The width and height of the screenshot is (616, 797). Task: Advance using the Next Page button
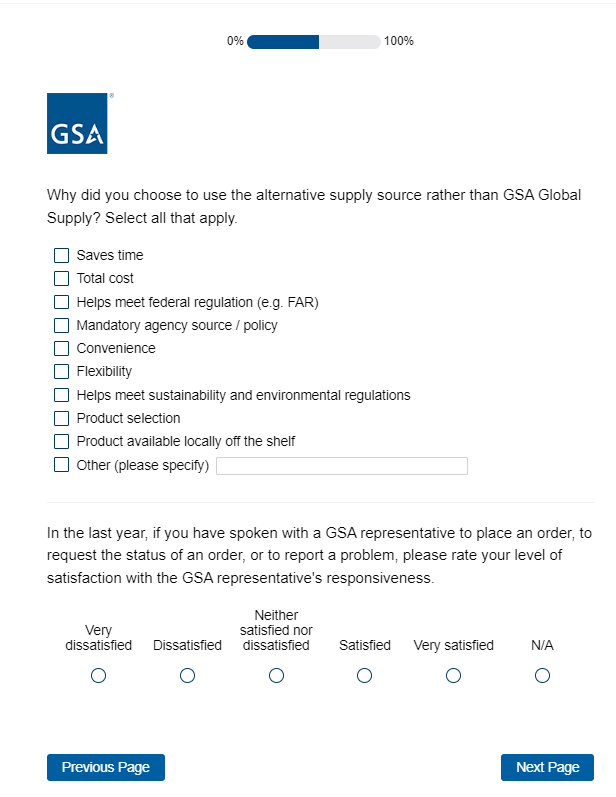click(x=547, y=767)
